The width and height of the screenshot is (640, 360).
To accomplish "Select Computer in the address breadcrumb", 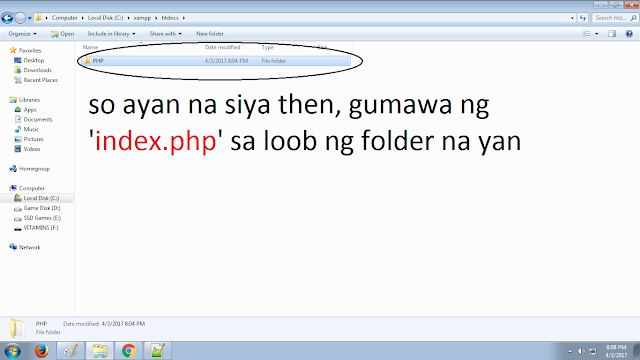I will (x=64, y=18).
